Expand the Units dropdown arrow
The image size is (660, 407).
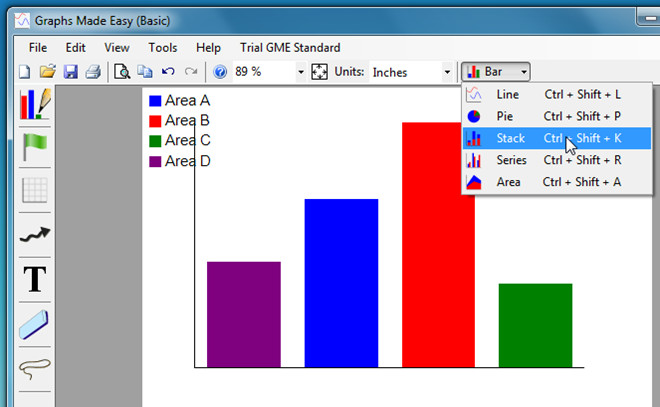447,72
